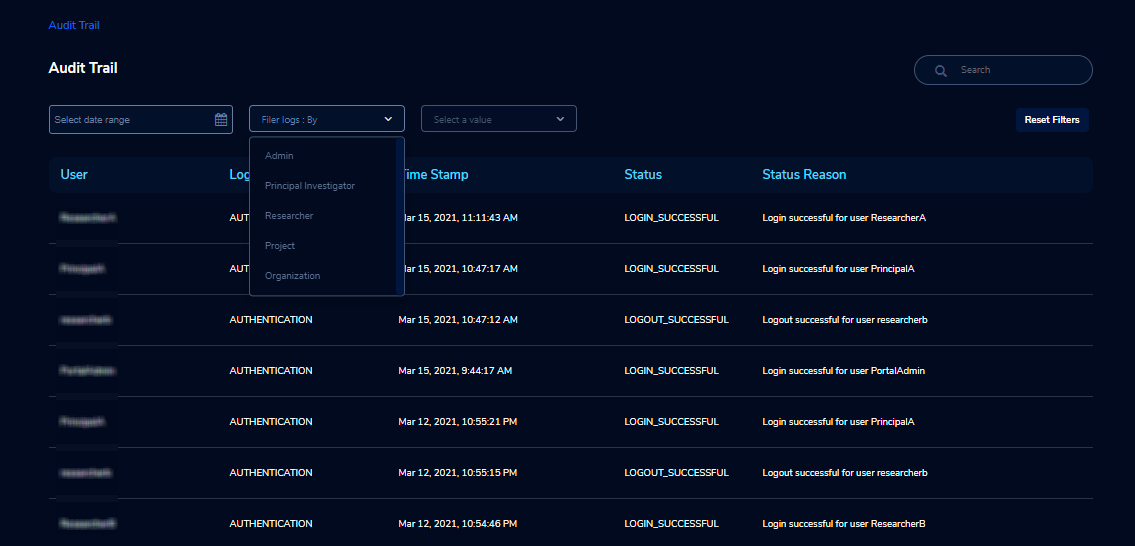Sort by the User column header
The height and width of the screenshot is (546, 1135).
click(74, 175)
